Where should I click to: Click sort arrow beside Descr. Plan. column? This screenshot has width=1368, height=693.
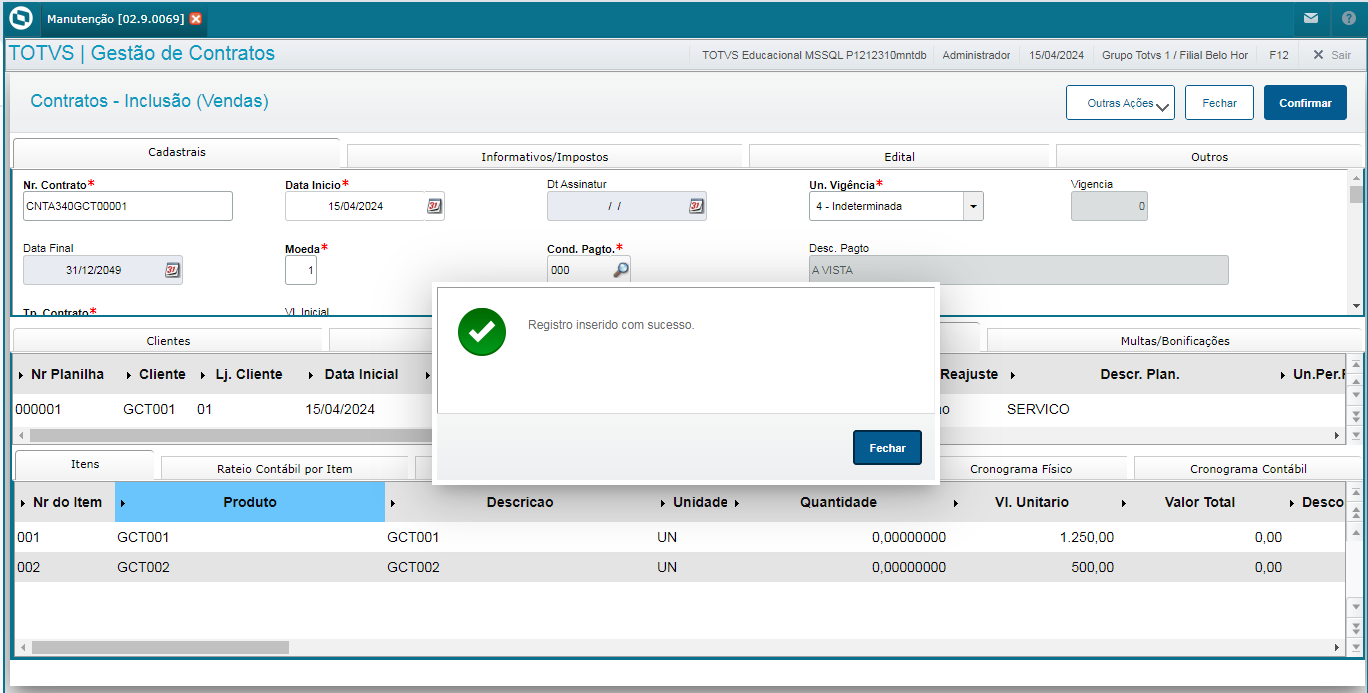(x=1012, y=375)
